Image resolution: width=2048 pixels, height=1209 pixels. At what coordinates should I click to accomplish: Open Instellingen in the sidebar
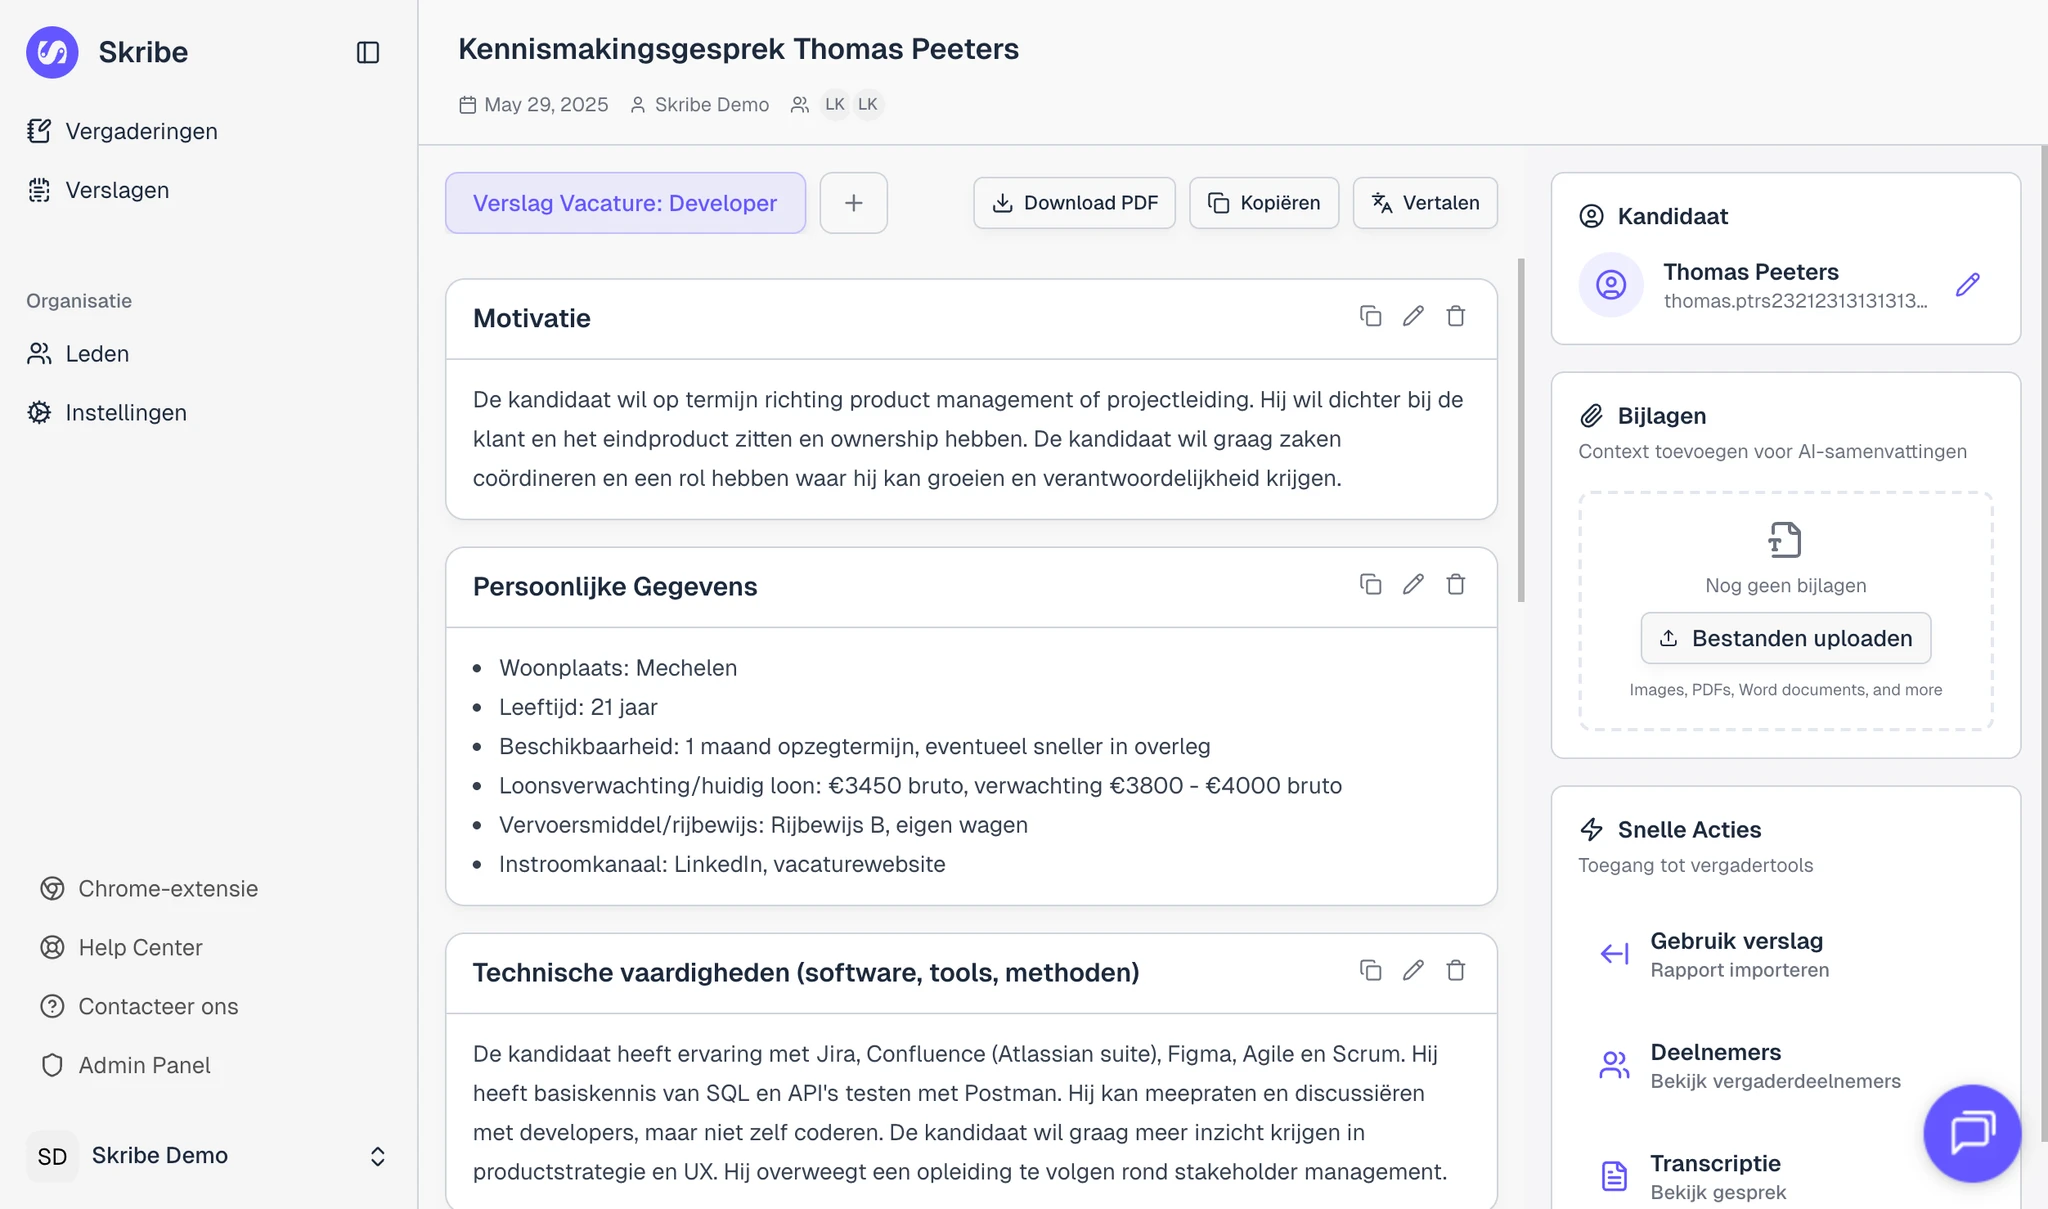pos(126,412)
